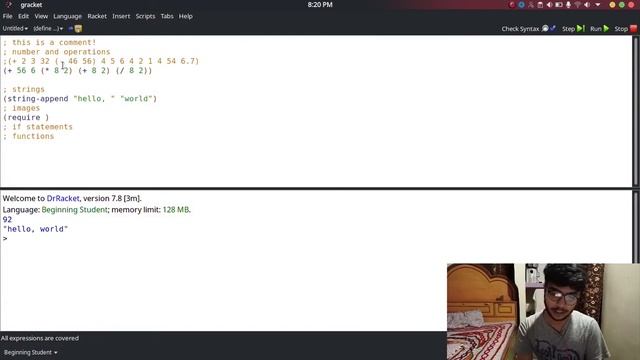Open the Insert menu
640x360 pixels.
coord(121,16)
